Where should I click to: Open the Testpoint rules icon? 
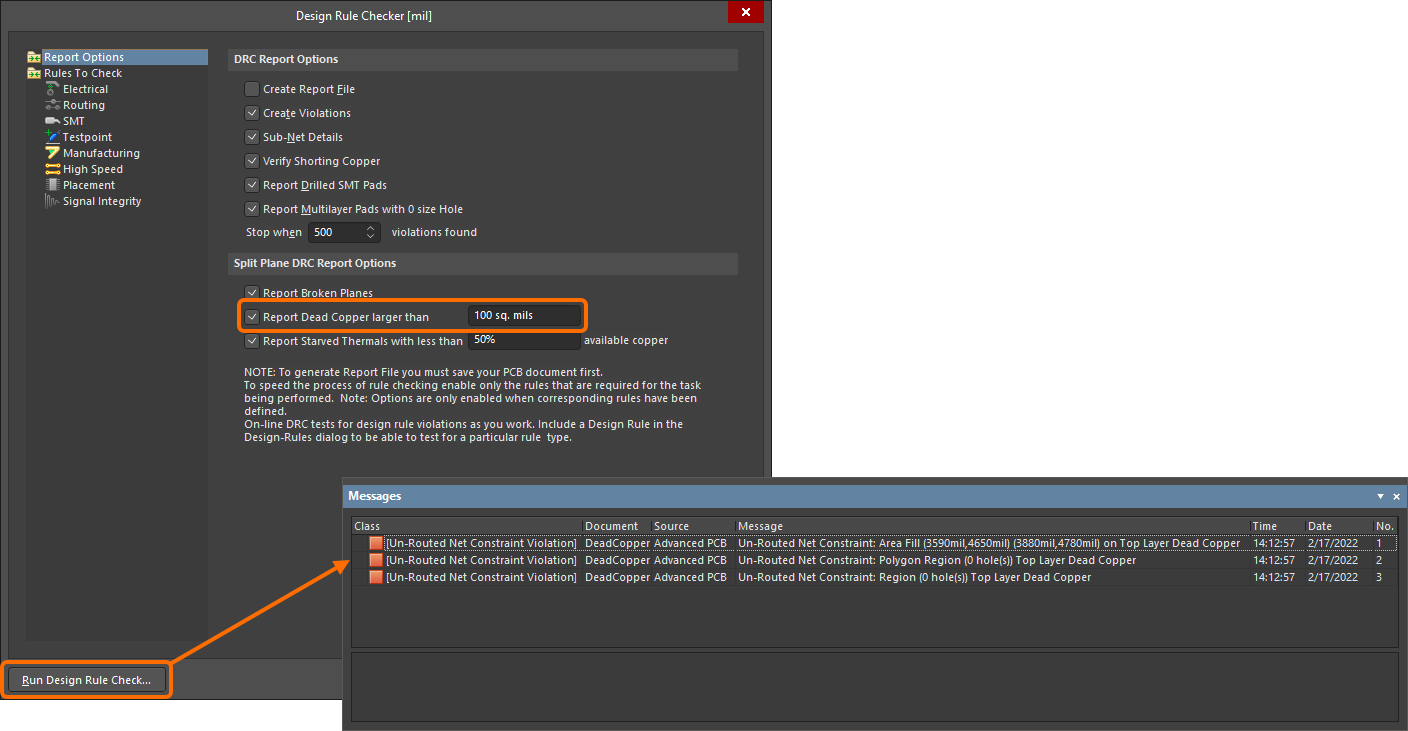(x=53, y=137)
